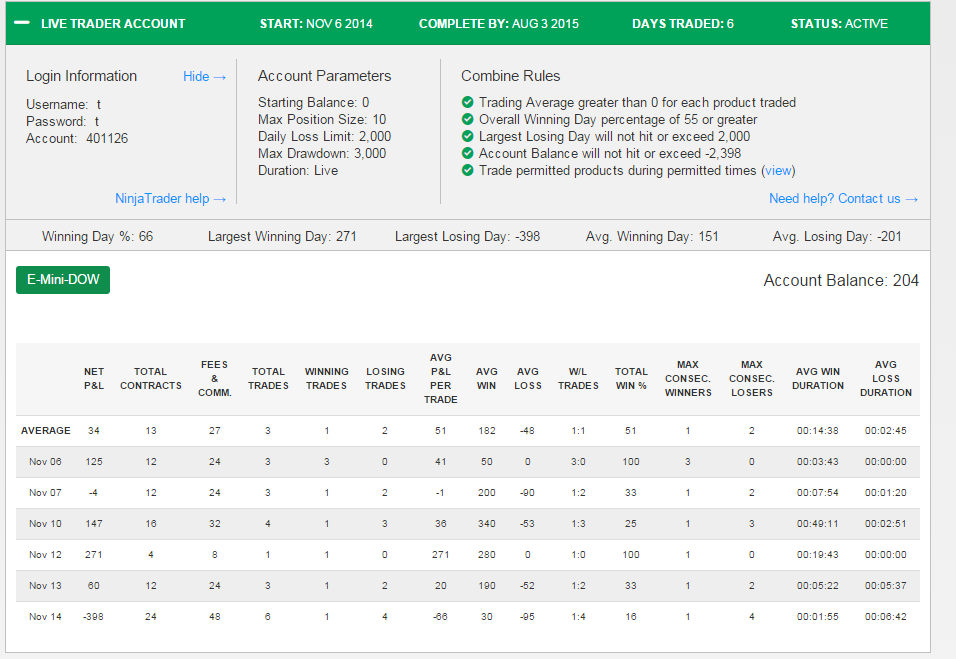Click the Max Drawdown: 3,000 parameter
The image size is (956, 659).
[322, 154]
